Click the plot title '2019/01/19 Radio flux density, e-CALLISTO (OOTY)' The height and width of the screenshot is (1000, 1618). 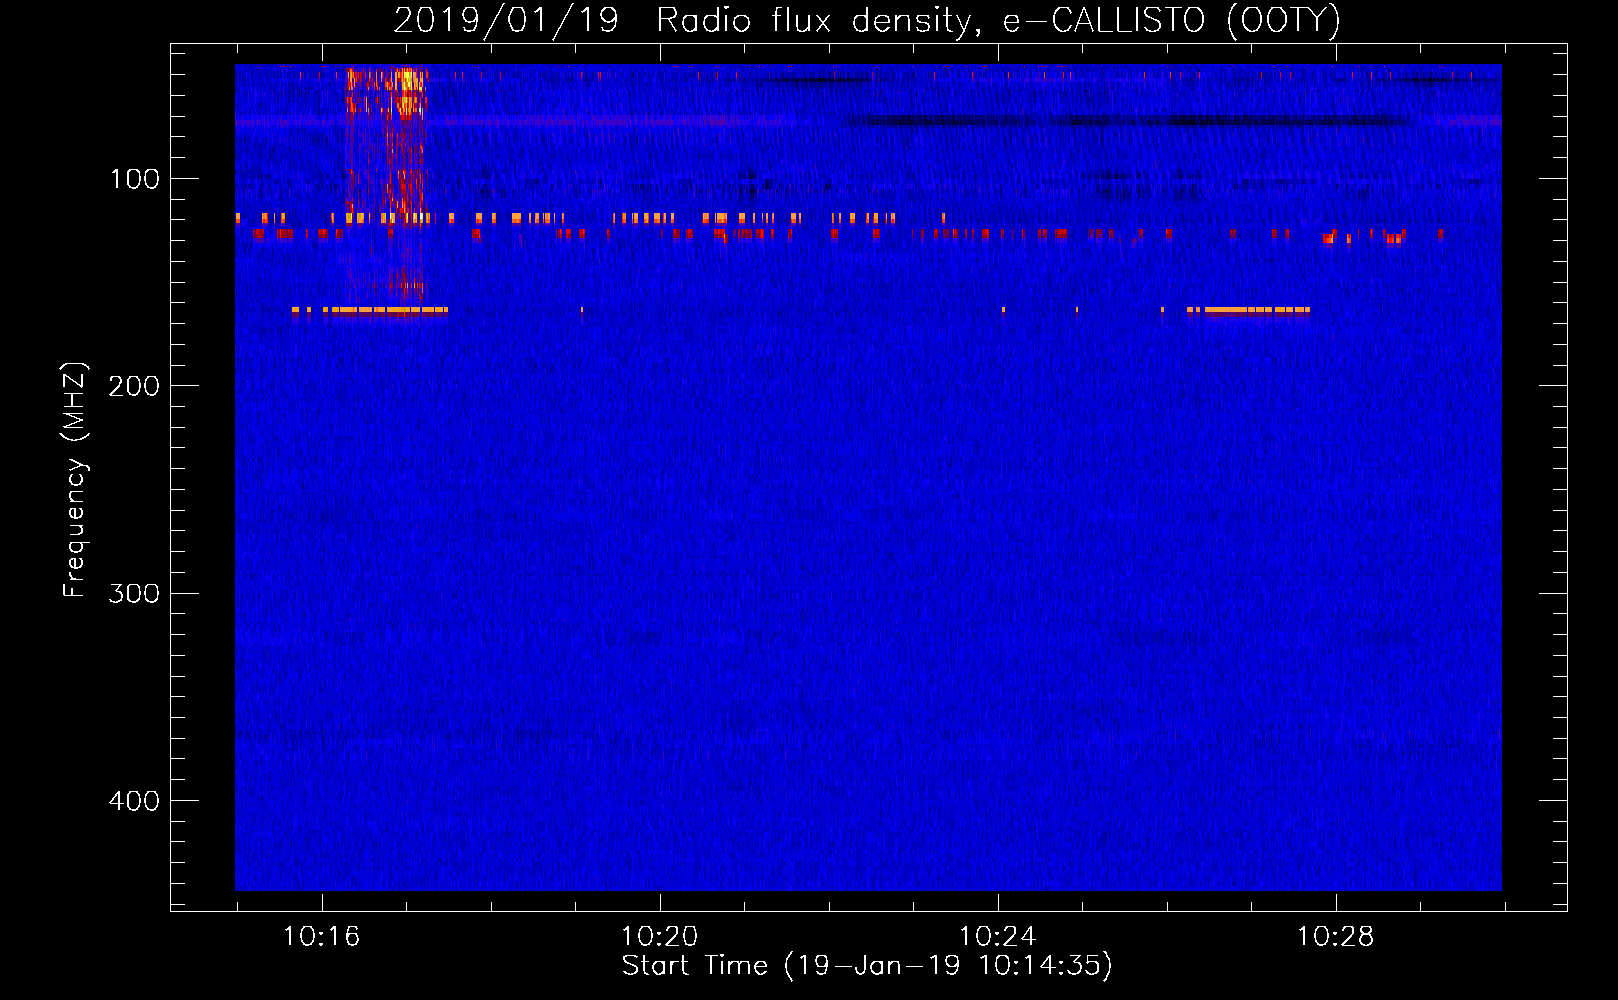pos(867,20)
